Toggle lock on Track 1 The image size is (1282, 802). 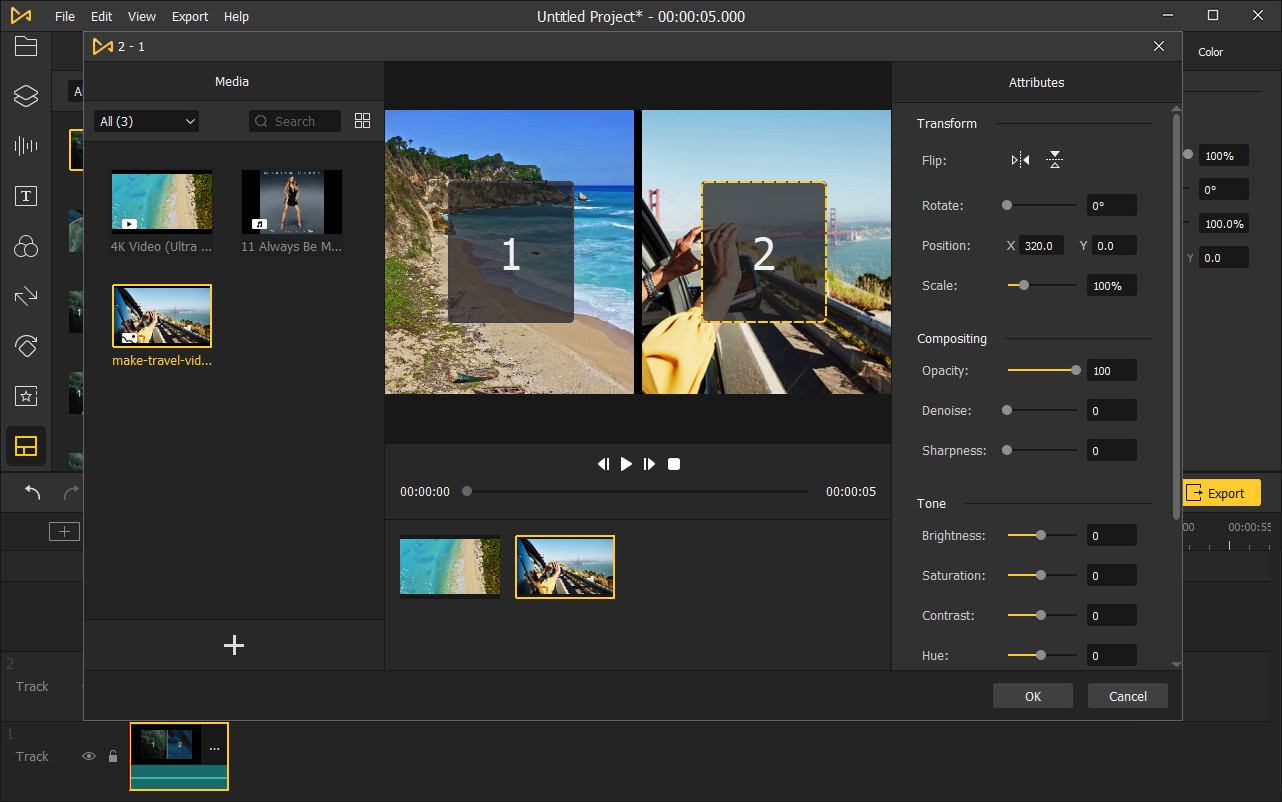tap(113, 756)
